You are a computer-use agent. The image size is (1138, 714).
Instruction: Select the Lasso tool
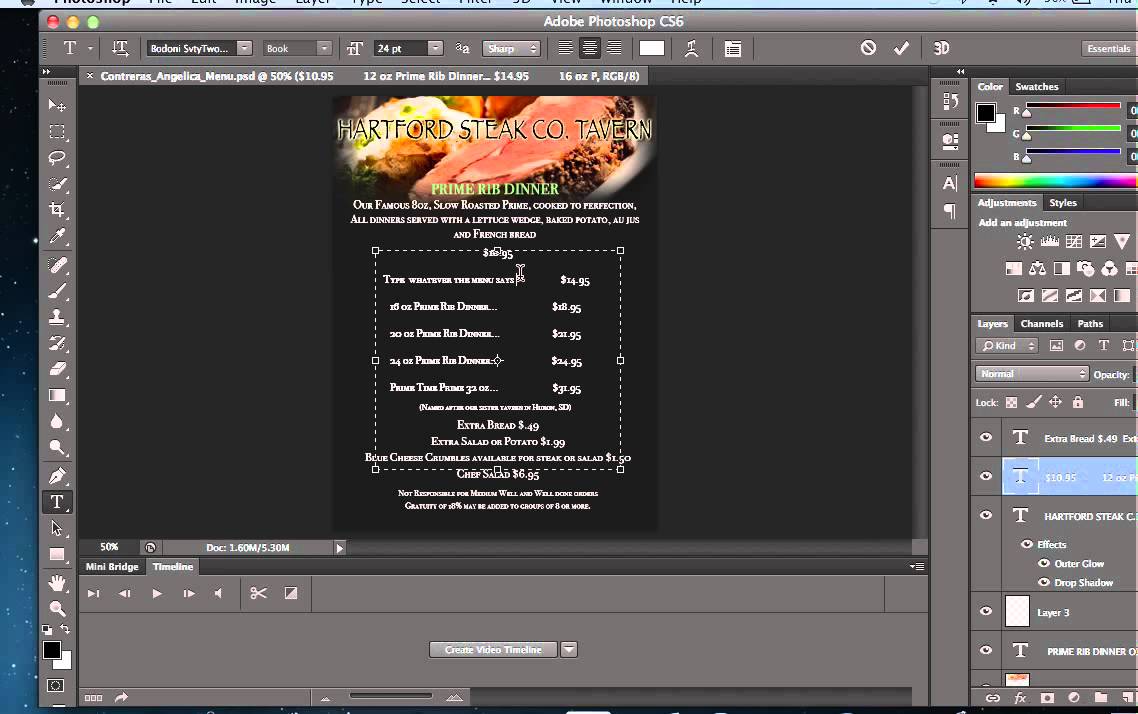coord(57,158)
